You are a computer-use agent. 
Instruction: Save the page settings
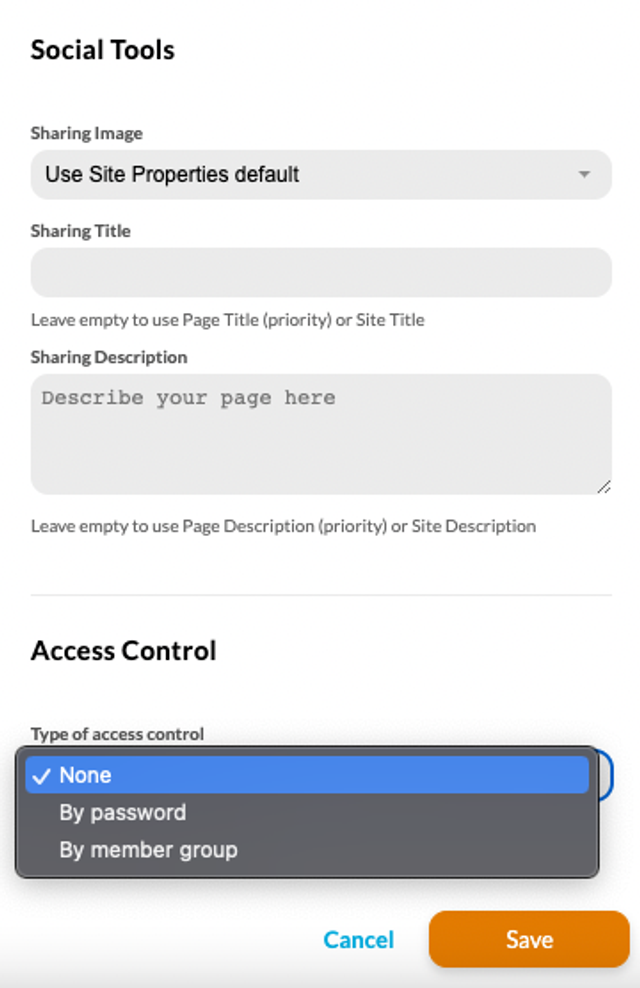(x=529, y=939)
